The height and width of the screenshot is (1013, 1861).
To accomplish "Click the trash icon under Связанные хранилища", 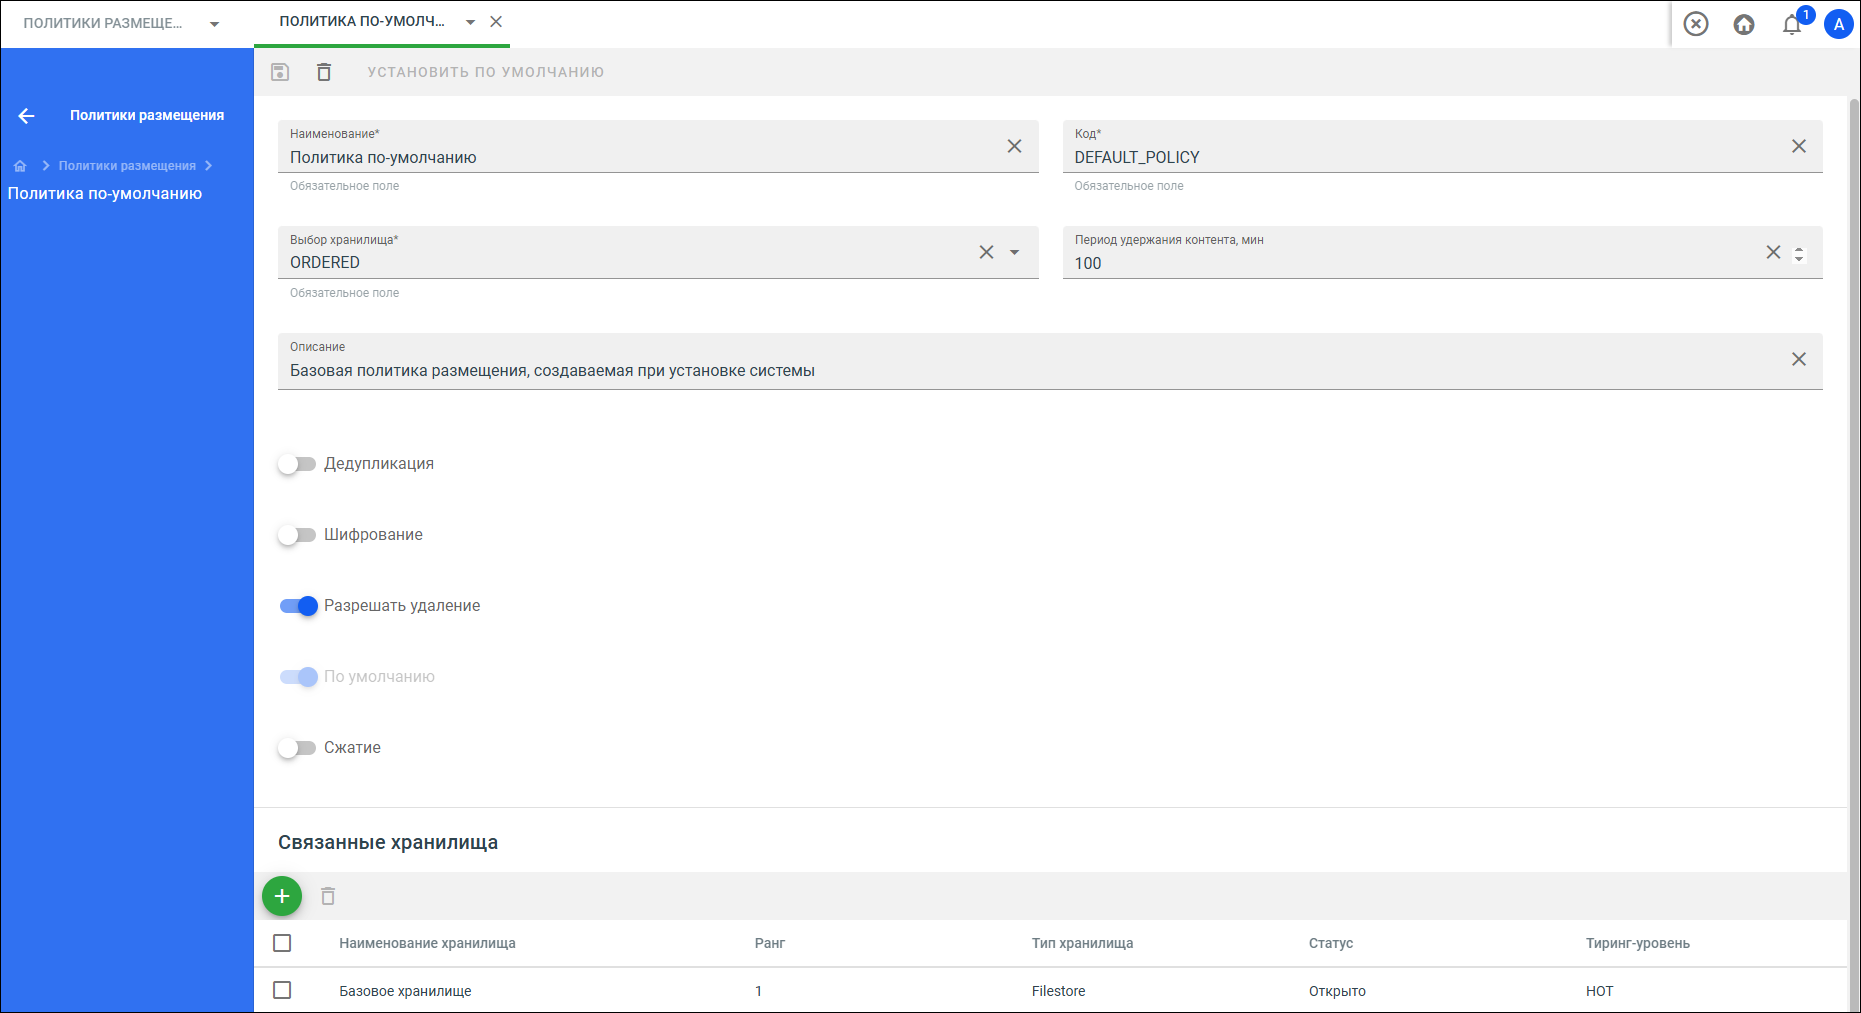I will [328, 896].
